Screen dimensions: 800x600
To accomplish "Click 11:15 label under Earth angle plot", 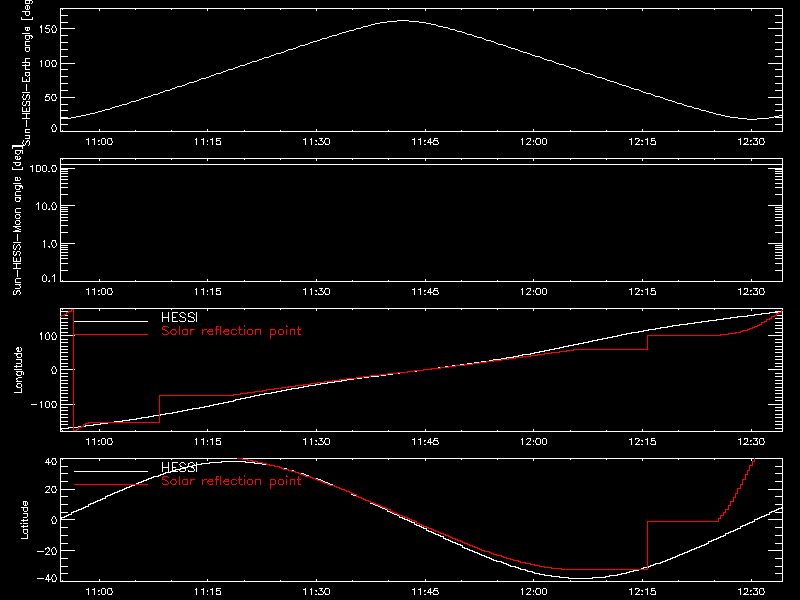I will [208, 142].
